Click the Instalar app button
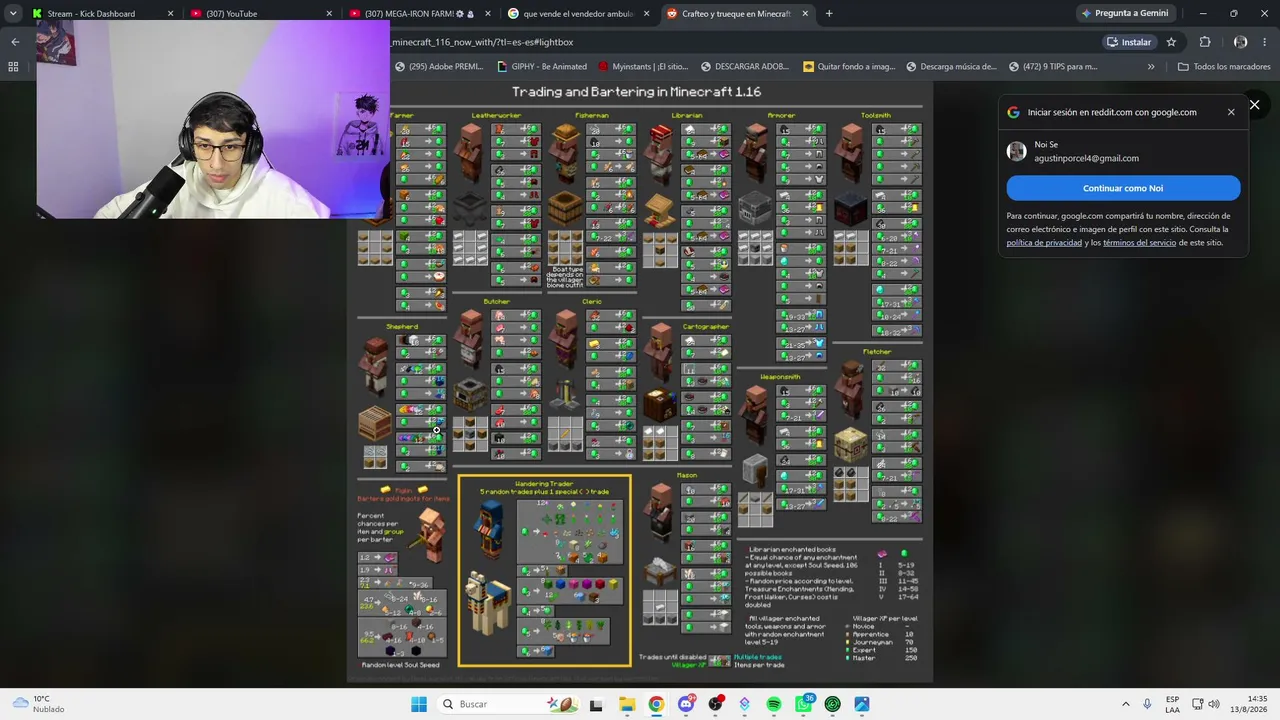This screenshot has width=1280, height=720. tap(1129, 42)
